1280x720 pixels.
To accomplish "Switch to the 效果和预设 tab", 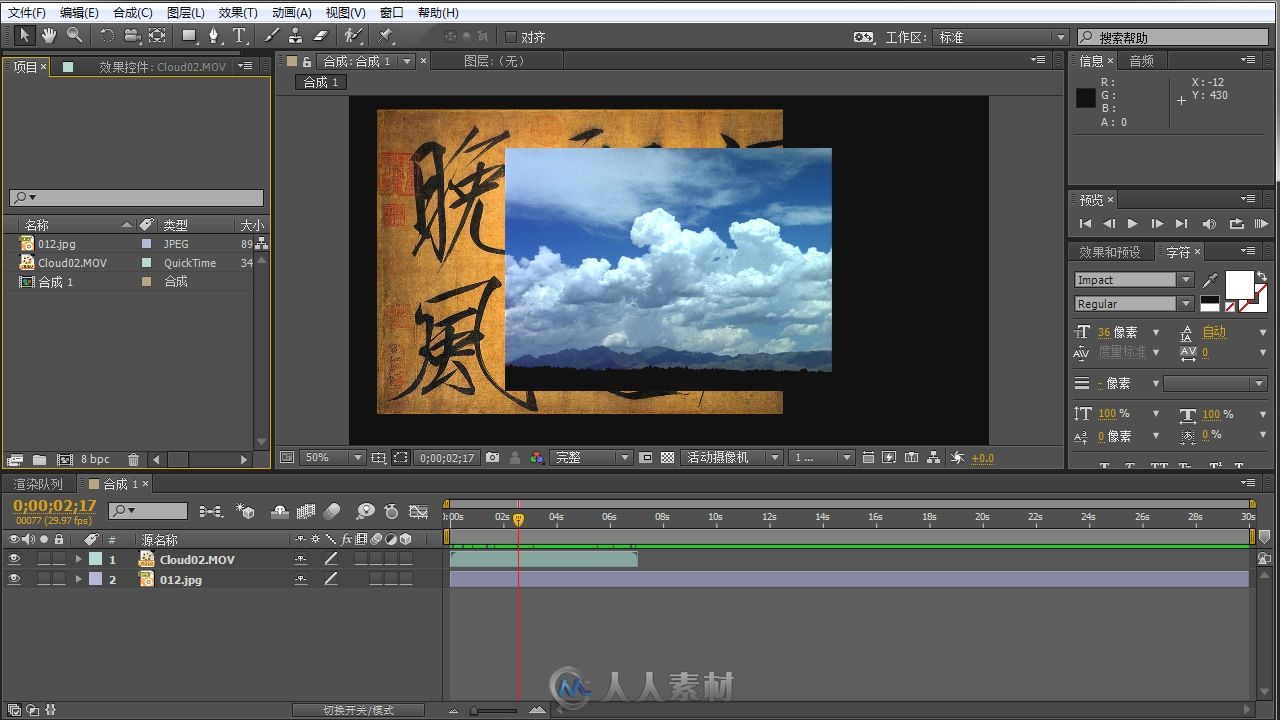I will coord(1110,252).
